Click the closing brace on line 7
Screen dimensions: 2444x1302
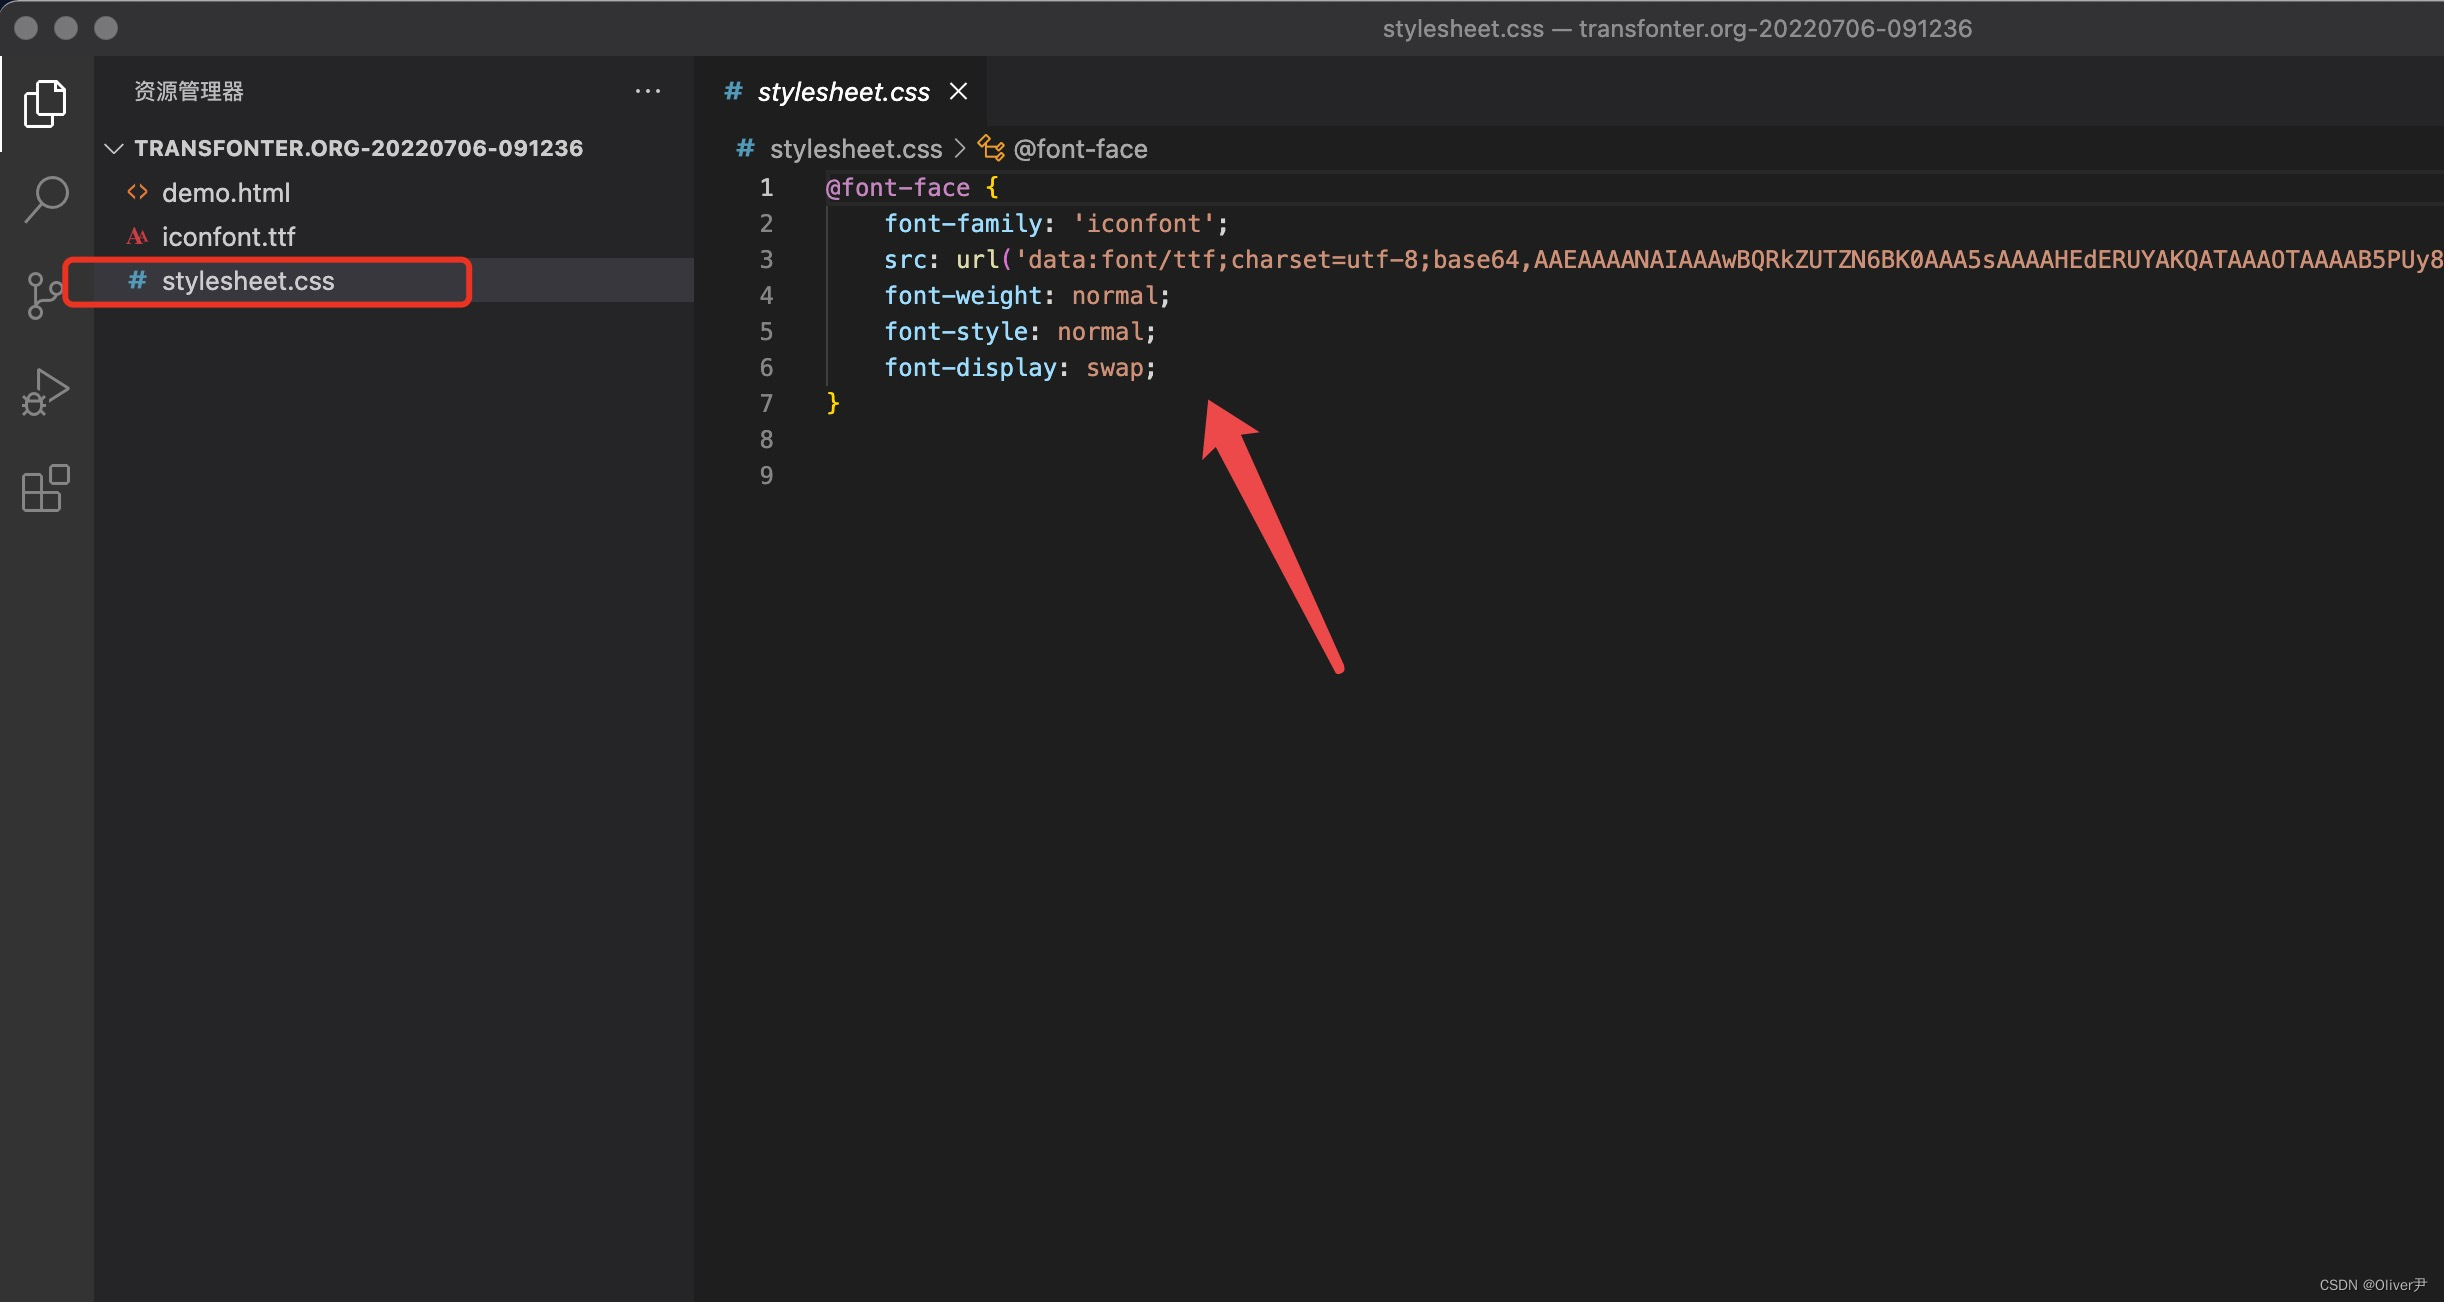[x=833, y=403]
